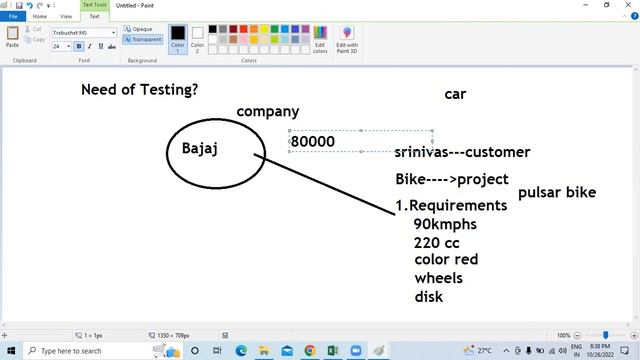Open Task View on taskbar

point(217,351)
